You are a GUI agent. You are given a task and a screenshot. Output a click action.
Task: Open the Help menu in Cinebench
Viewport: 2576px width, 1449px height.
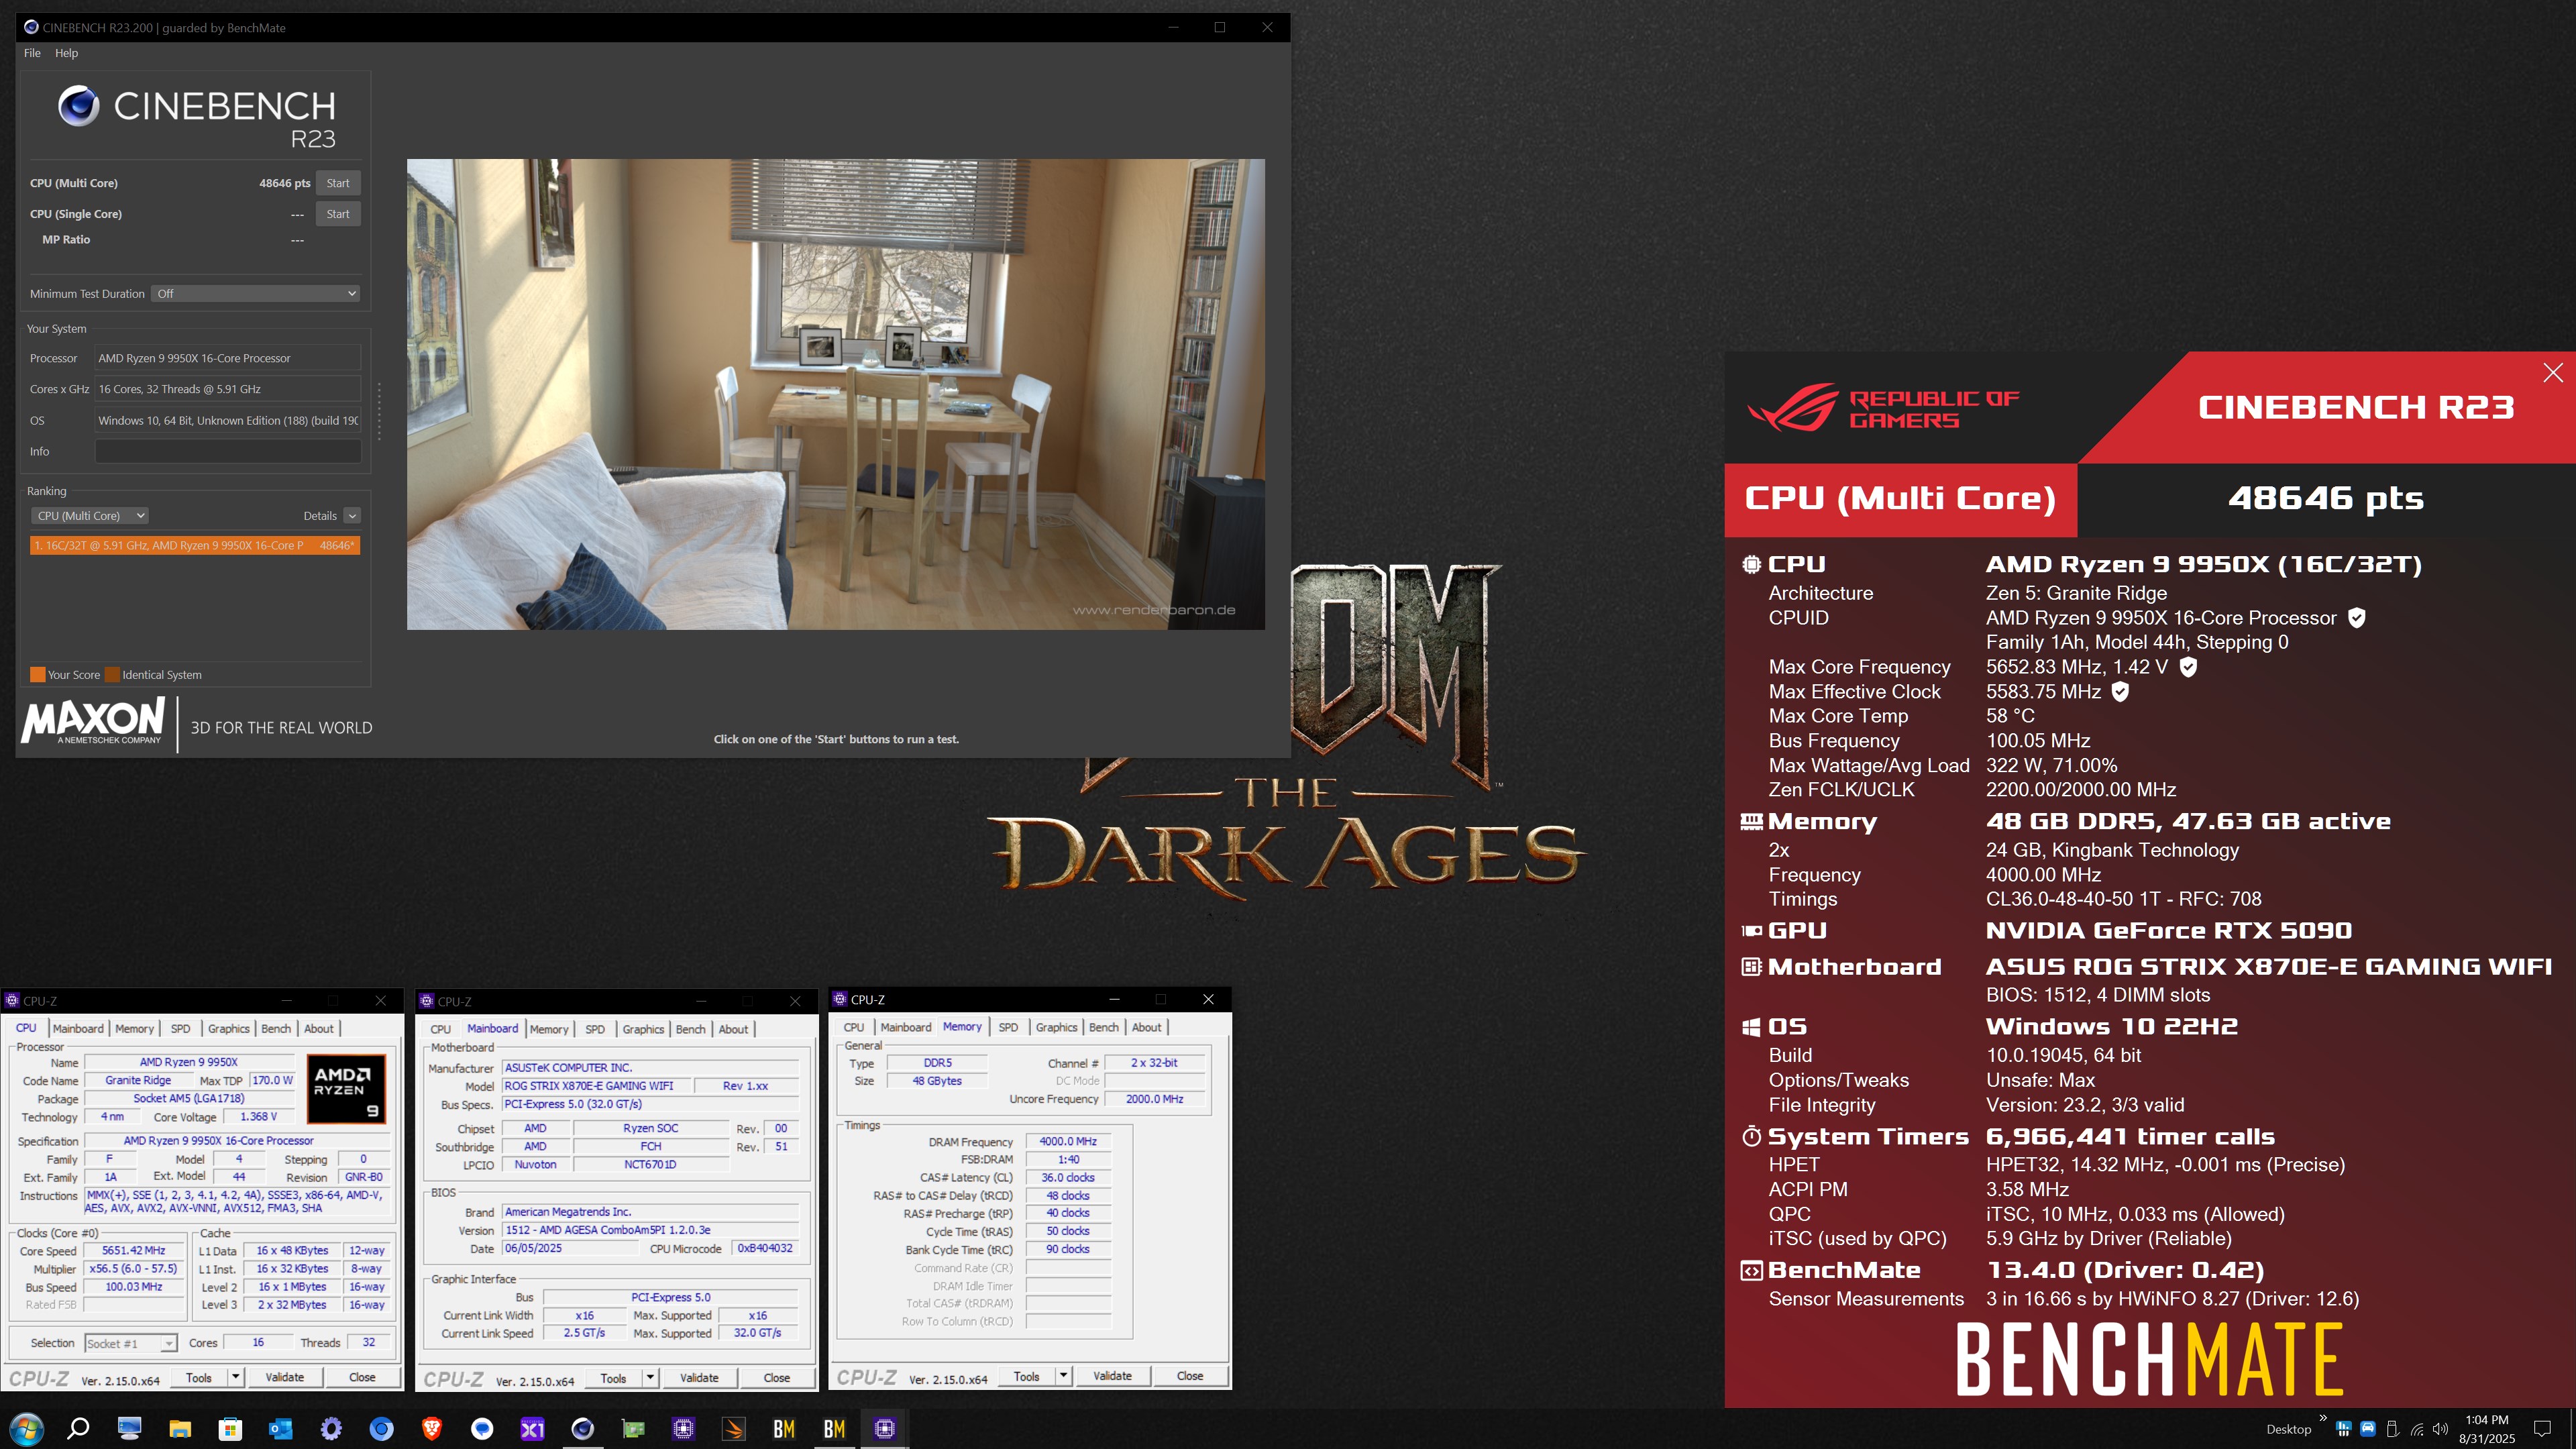pos(66,53)
